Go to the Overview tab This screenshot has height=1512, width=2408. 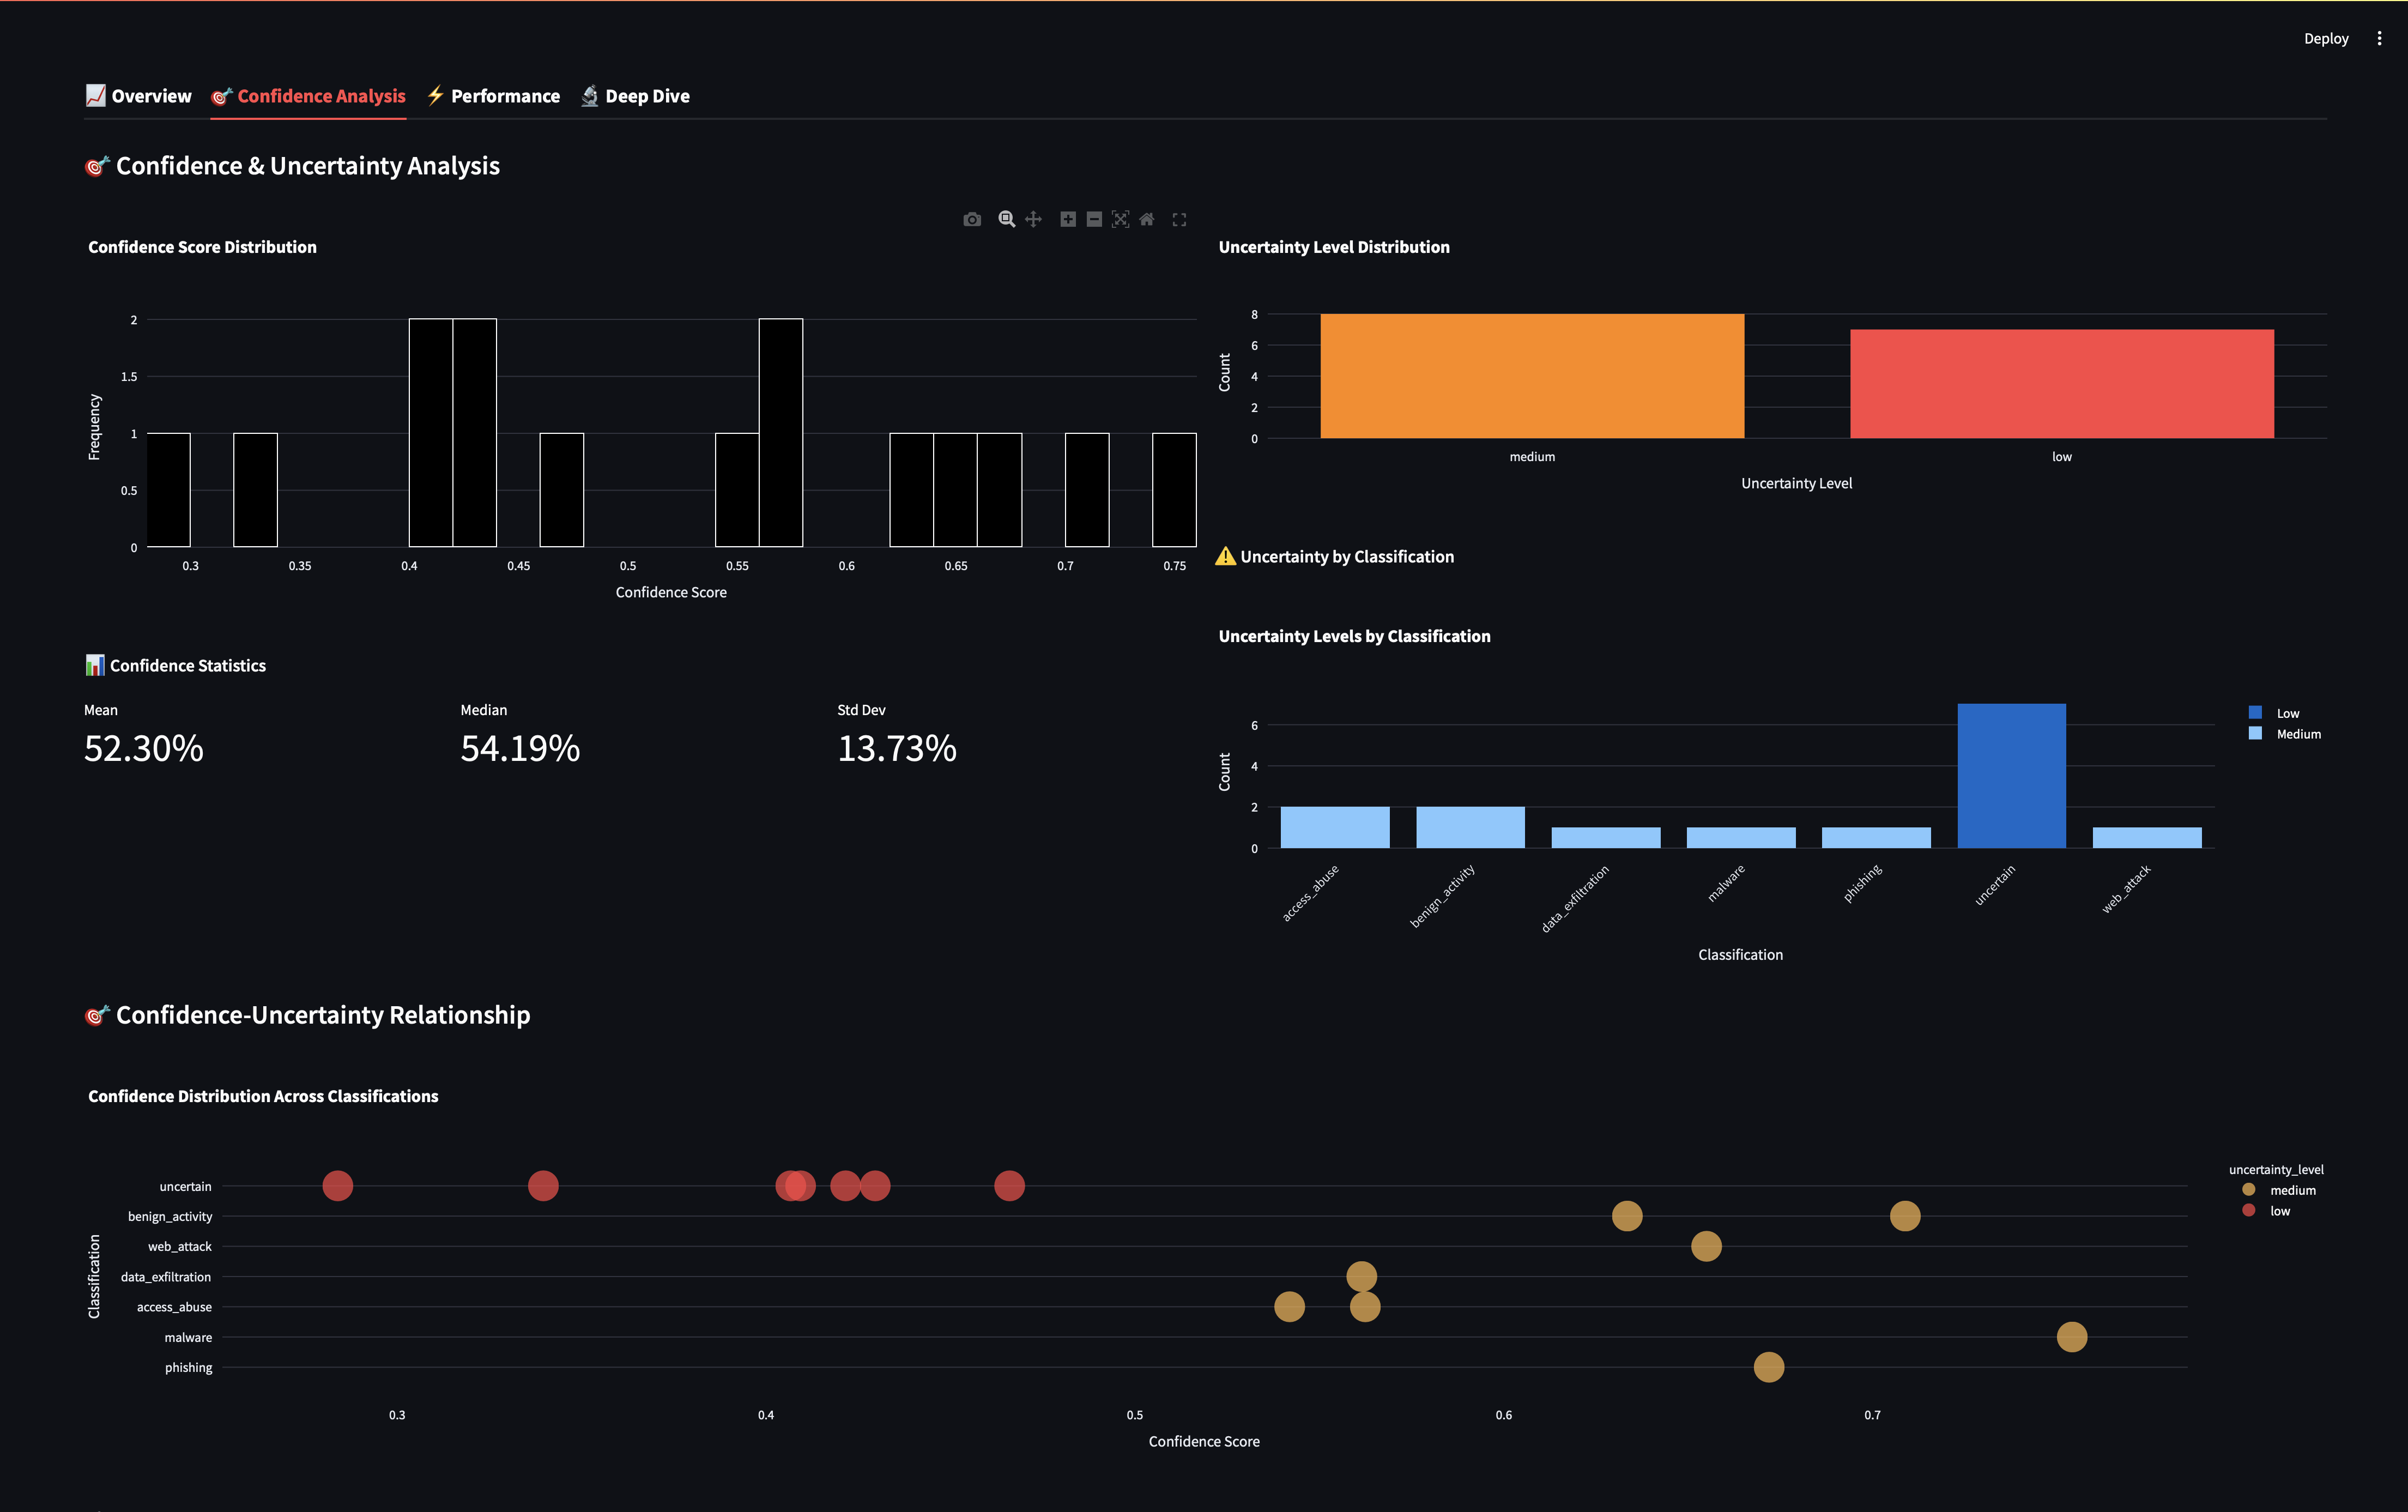coord(150,96)
